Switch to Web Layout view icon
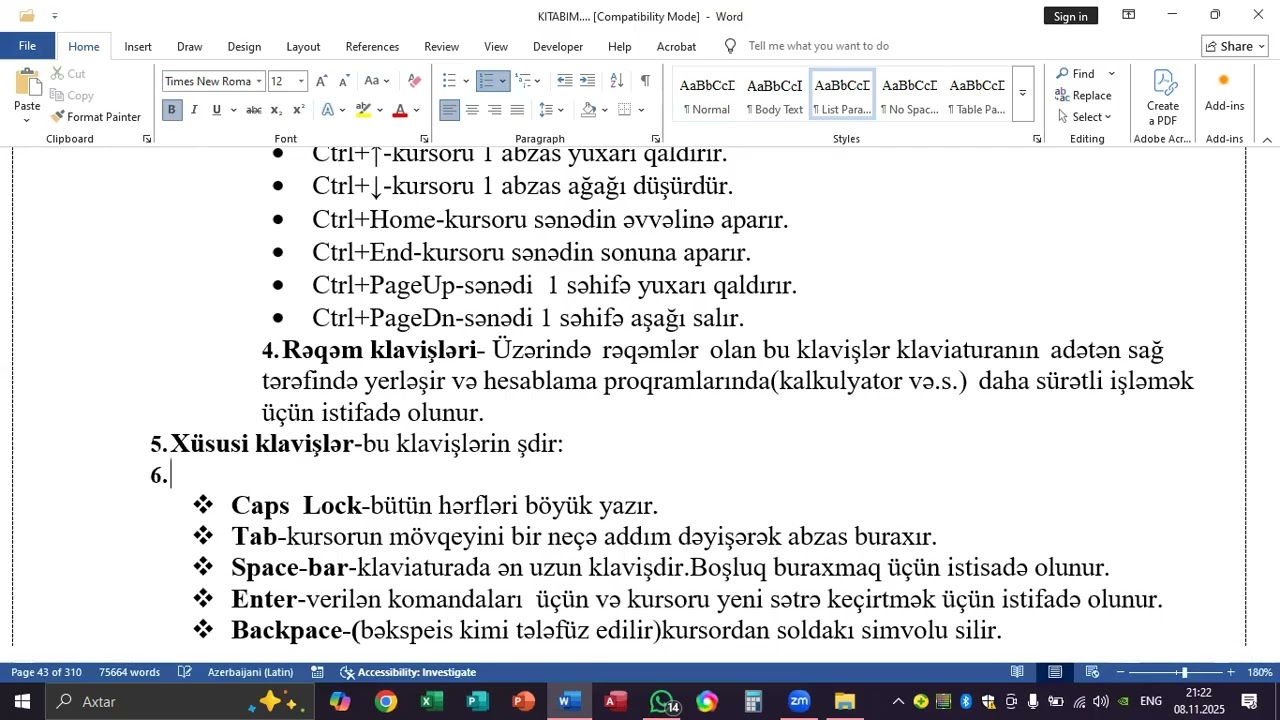1280x720 pixels. click(x=1092, y=672)
